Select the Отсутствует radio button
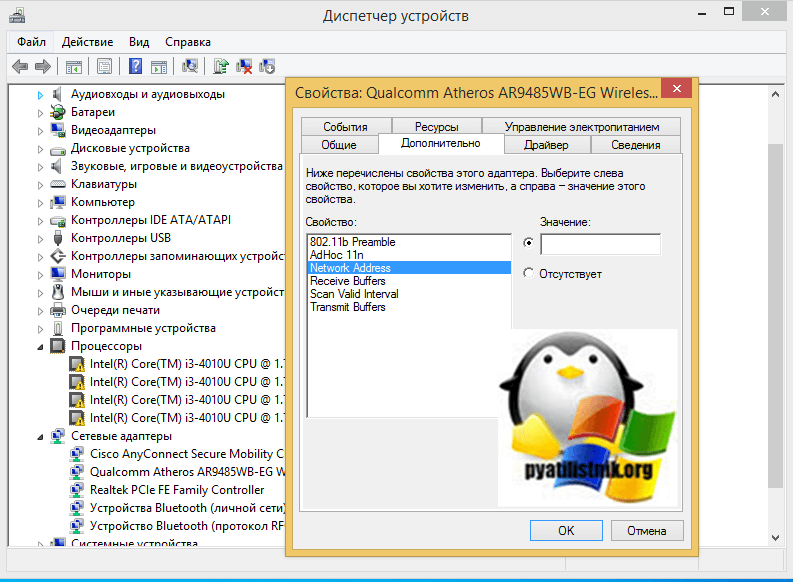The width and height of the screenshot is (793, 582). point(528,273)
